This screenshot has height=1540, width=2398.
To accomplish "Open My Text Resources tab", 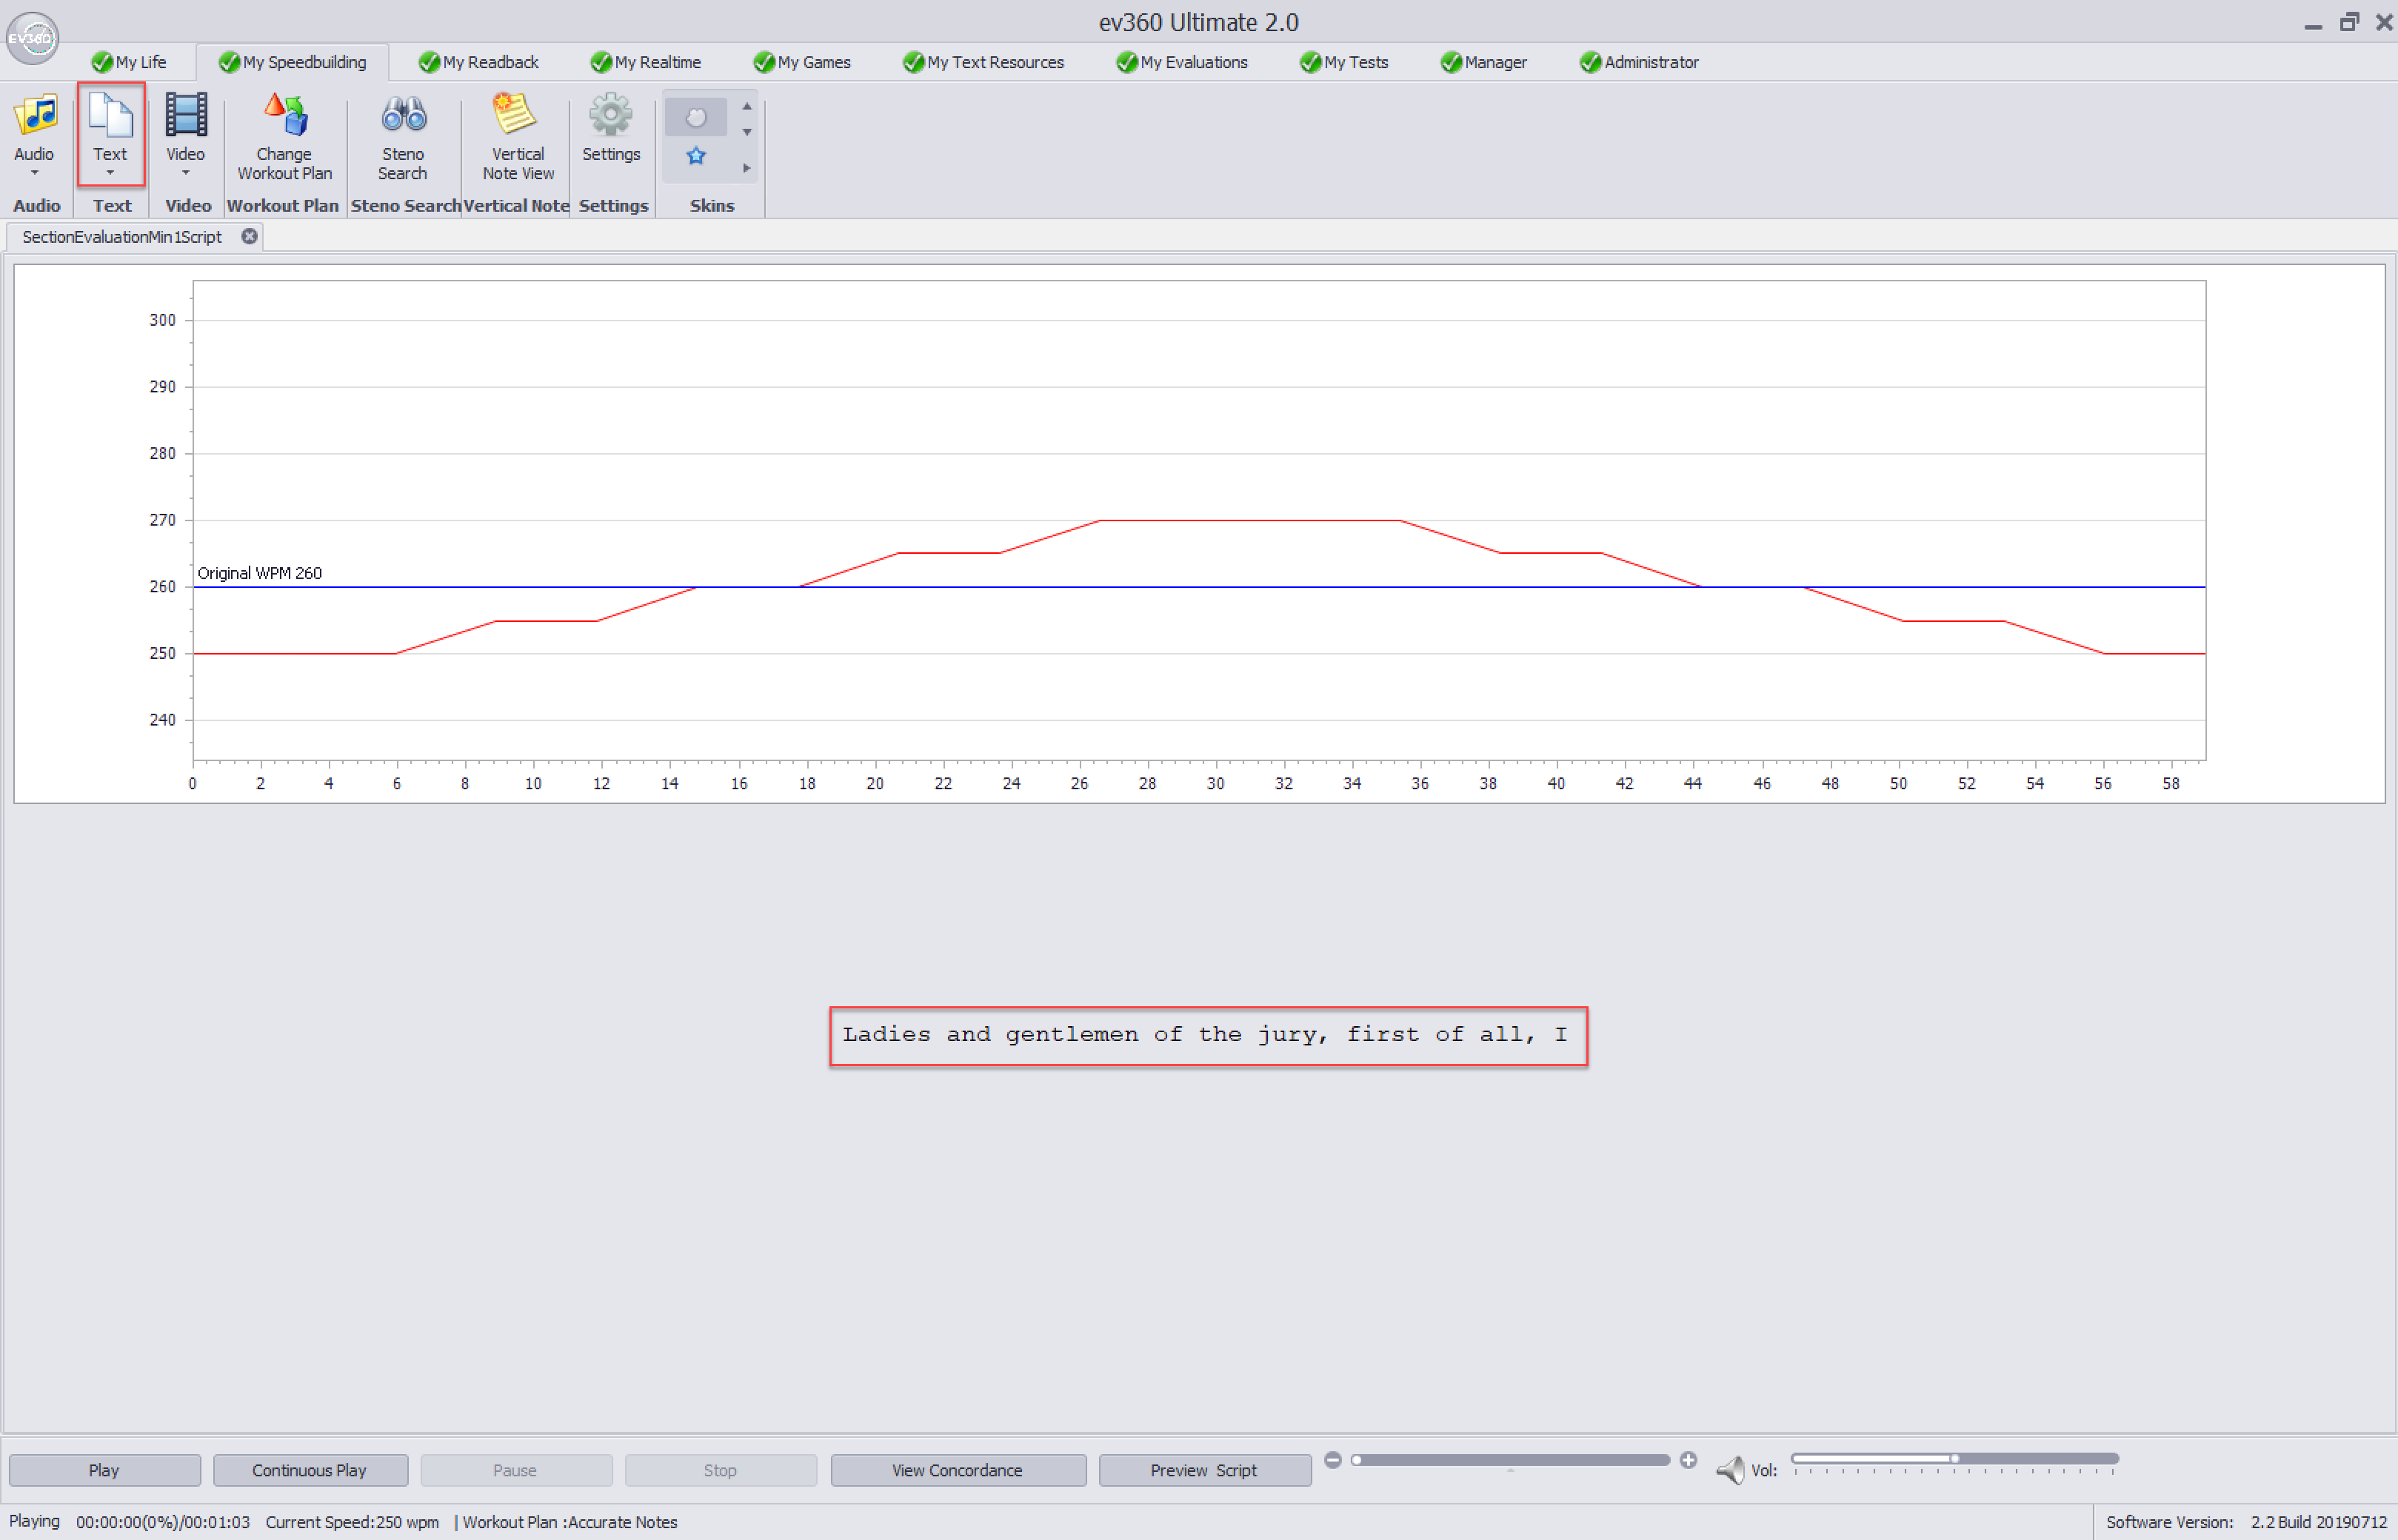I will pos(983,62).
